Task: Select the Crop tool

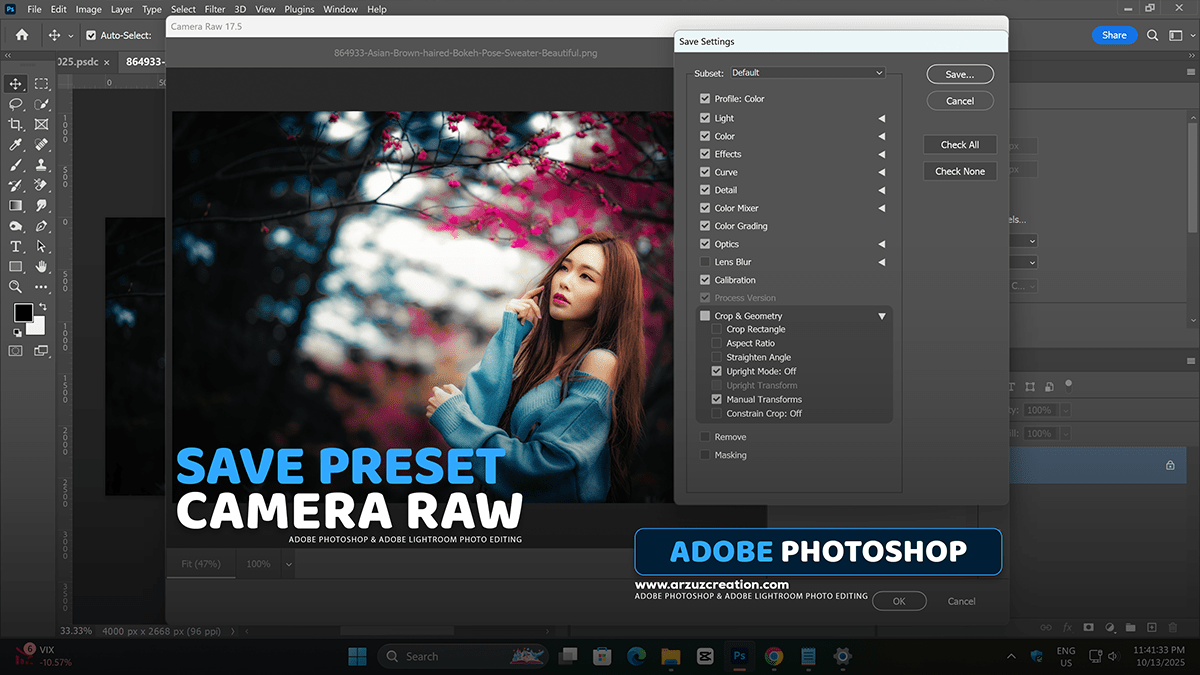Action: (15, 124)
